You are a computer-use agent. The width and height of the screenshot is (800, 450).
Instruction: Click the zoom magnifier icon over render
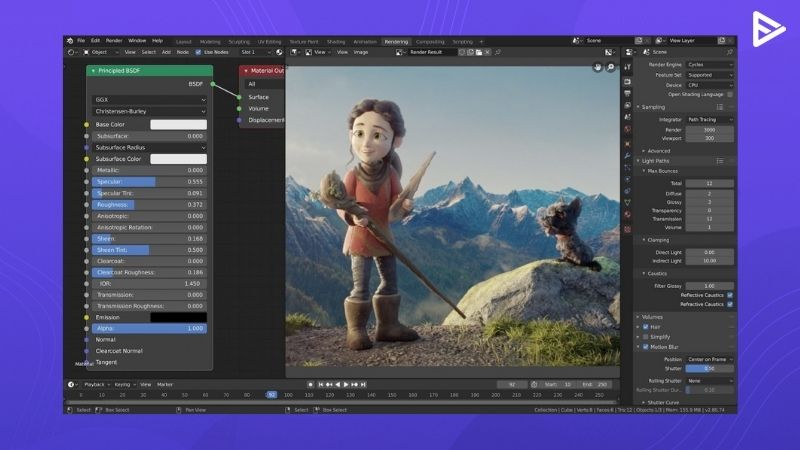(611, 67)
